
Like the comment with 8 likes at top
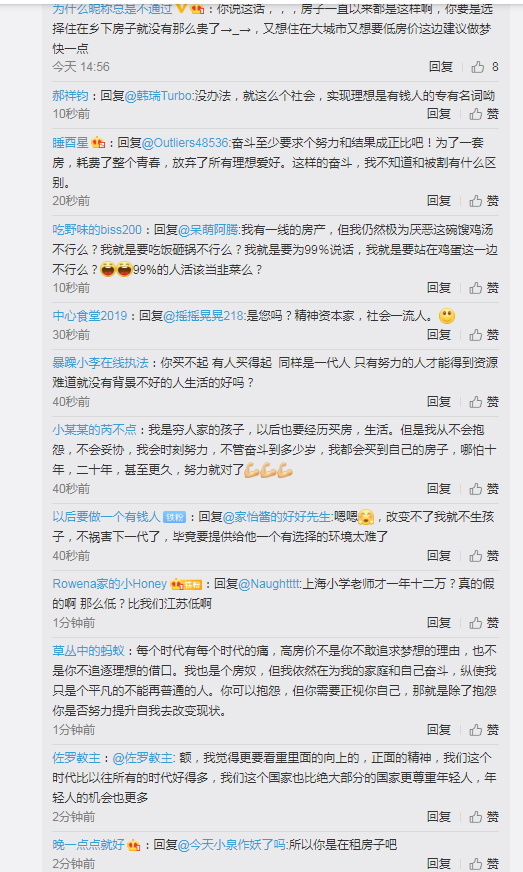tap(484, 67)
